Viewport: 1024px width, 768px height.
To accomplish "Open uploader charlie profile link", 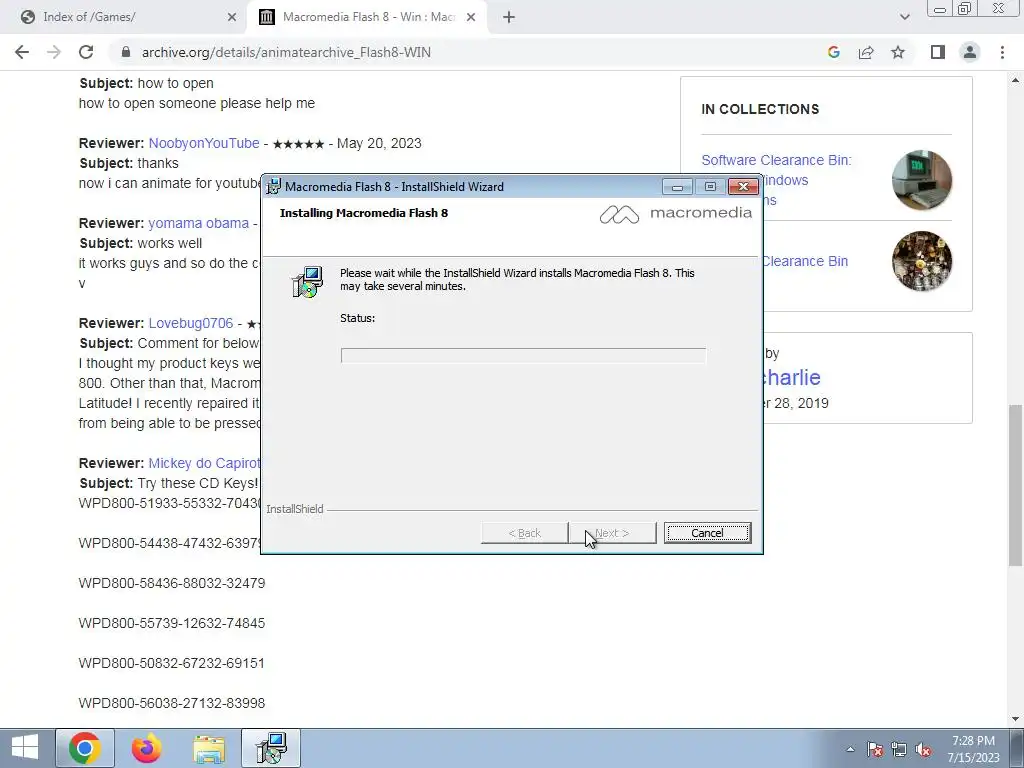I will [792, 377].
